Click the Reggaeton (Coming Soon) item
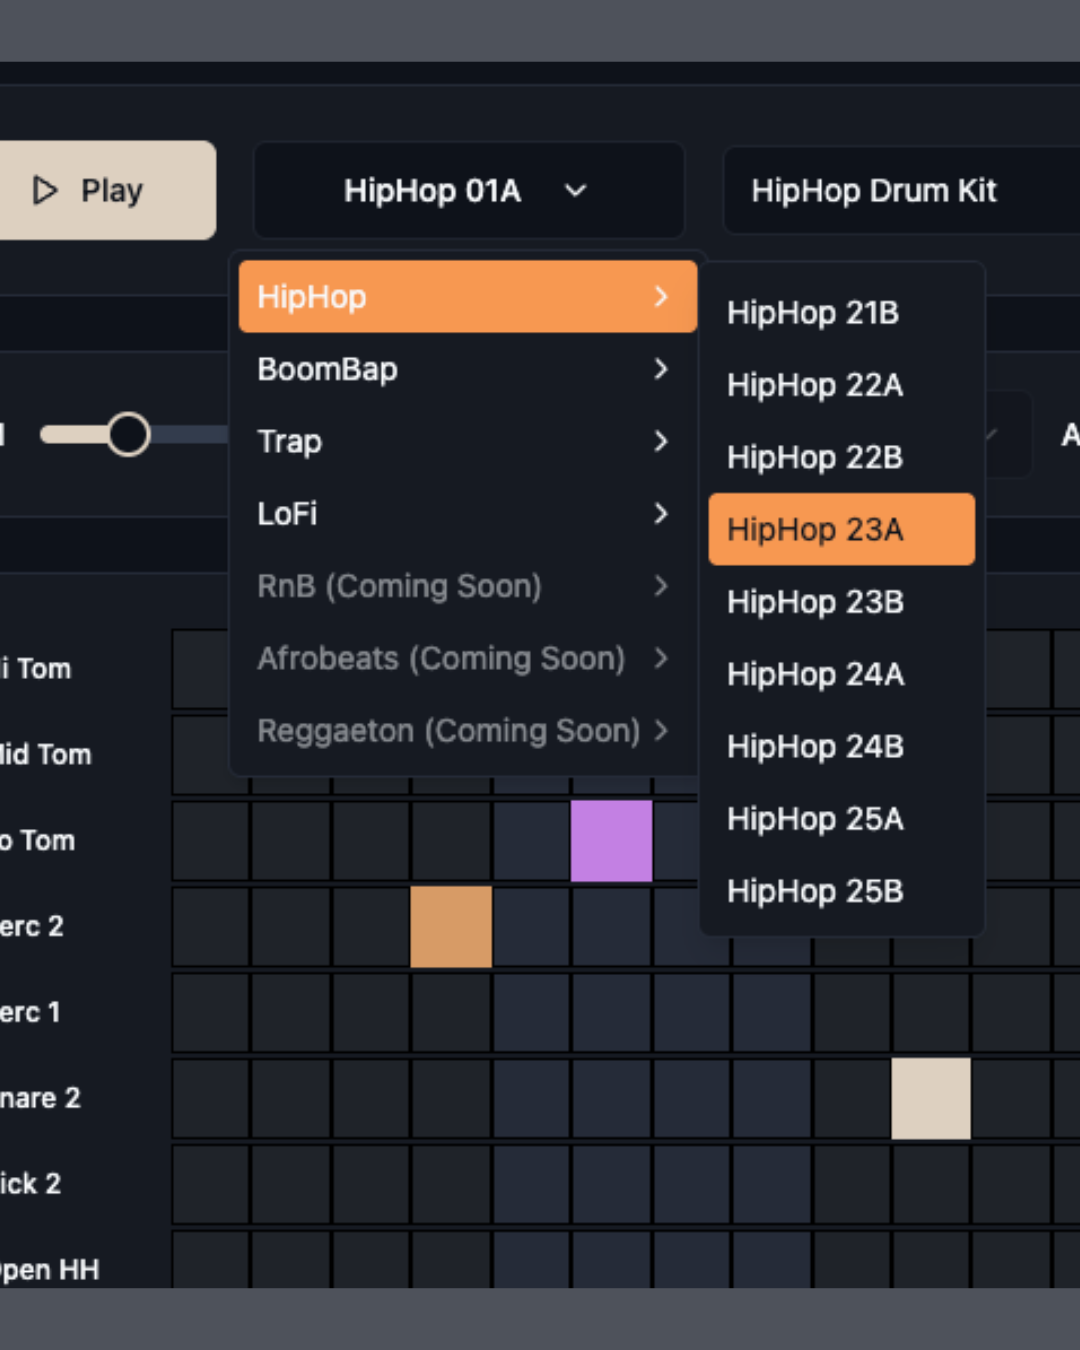 pyautogui.click(x=448, y=731)
